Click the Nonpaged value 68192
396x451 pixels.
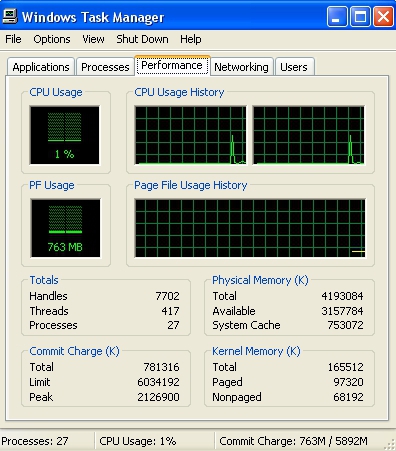[x=348, y=397]
